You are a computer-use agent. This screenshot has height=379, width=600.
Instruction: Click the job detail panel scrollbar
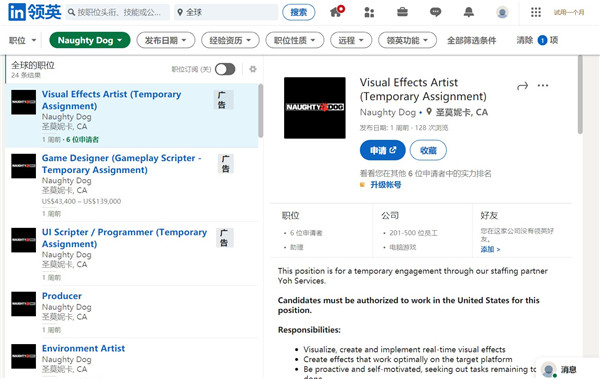(580, 95)
